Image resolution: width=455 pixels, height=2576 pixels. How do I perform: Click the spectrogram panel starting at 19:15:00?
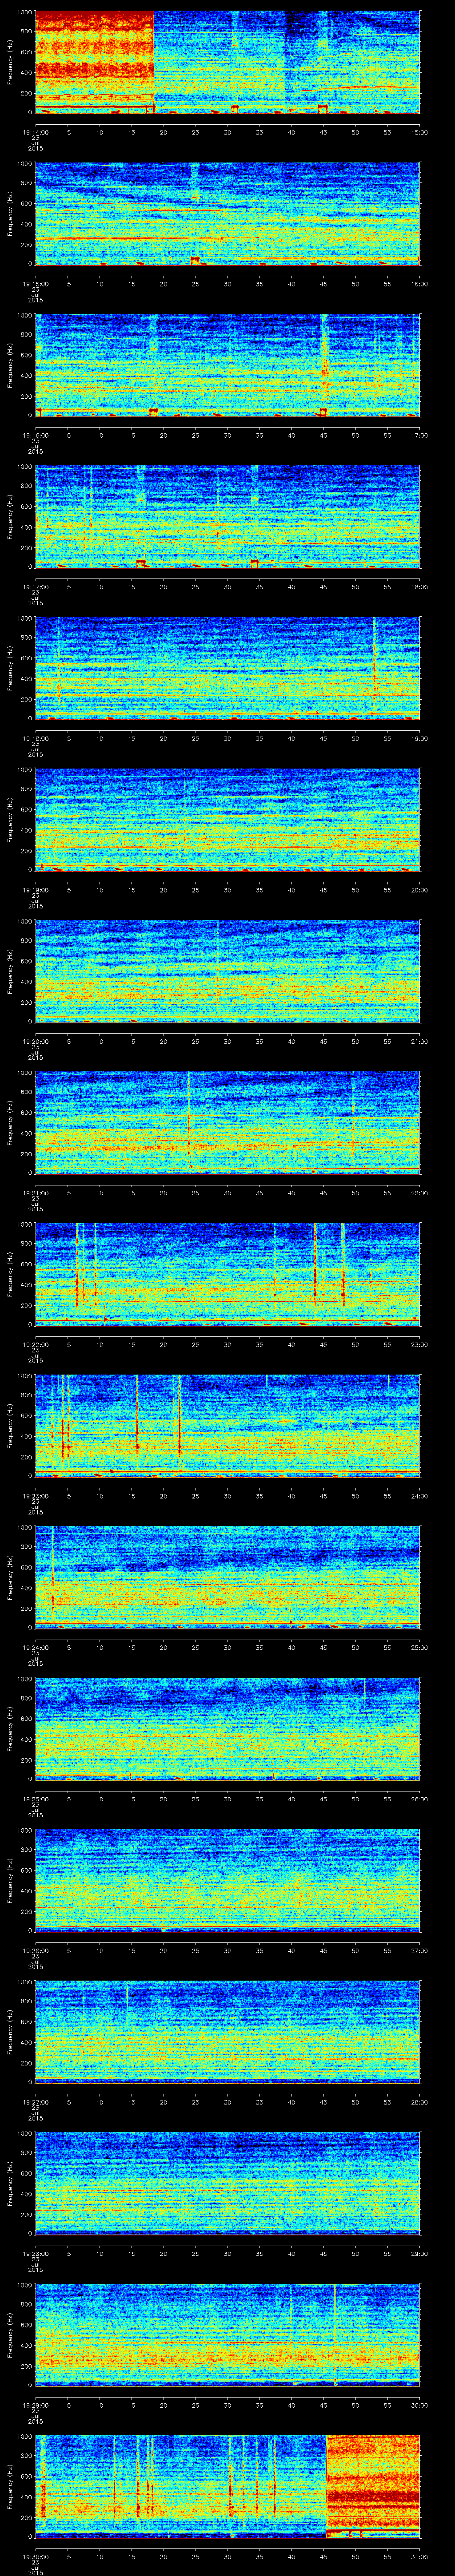[227, 214]
